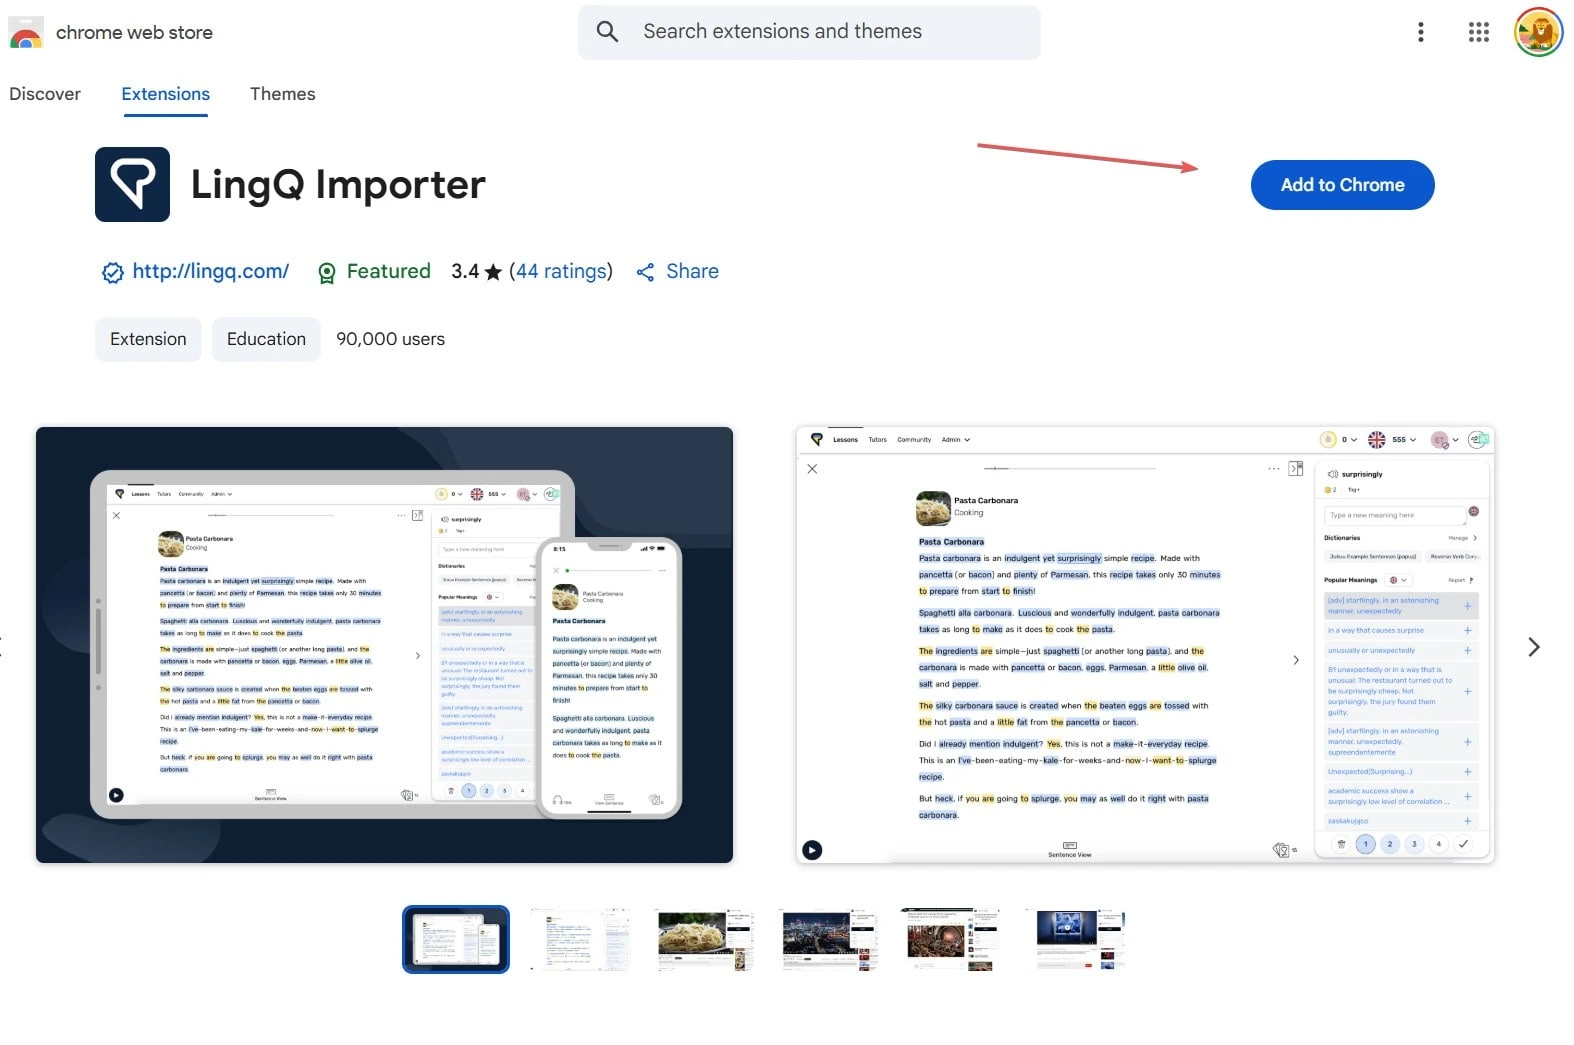Open the 44 ratings link
Screen dimensions: 1574x1045
[561, 271]
